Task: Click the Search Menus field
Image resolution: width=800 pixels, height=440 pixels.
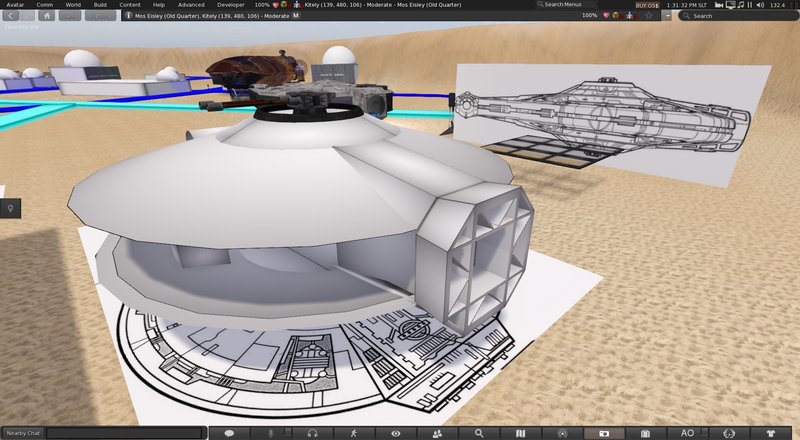Action: coord(565,5)
